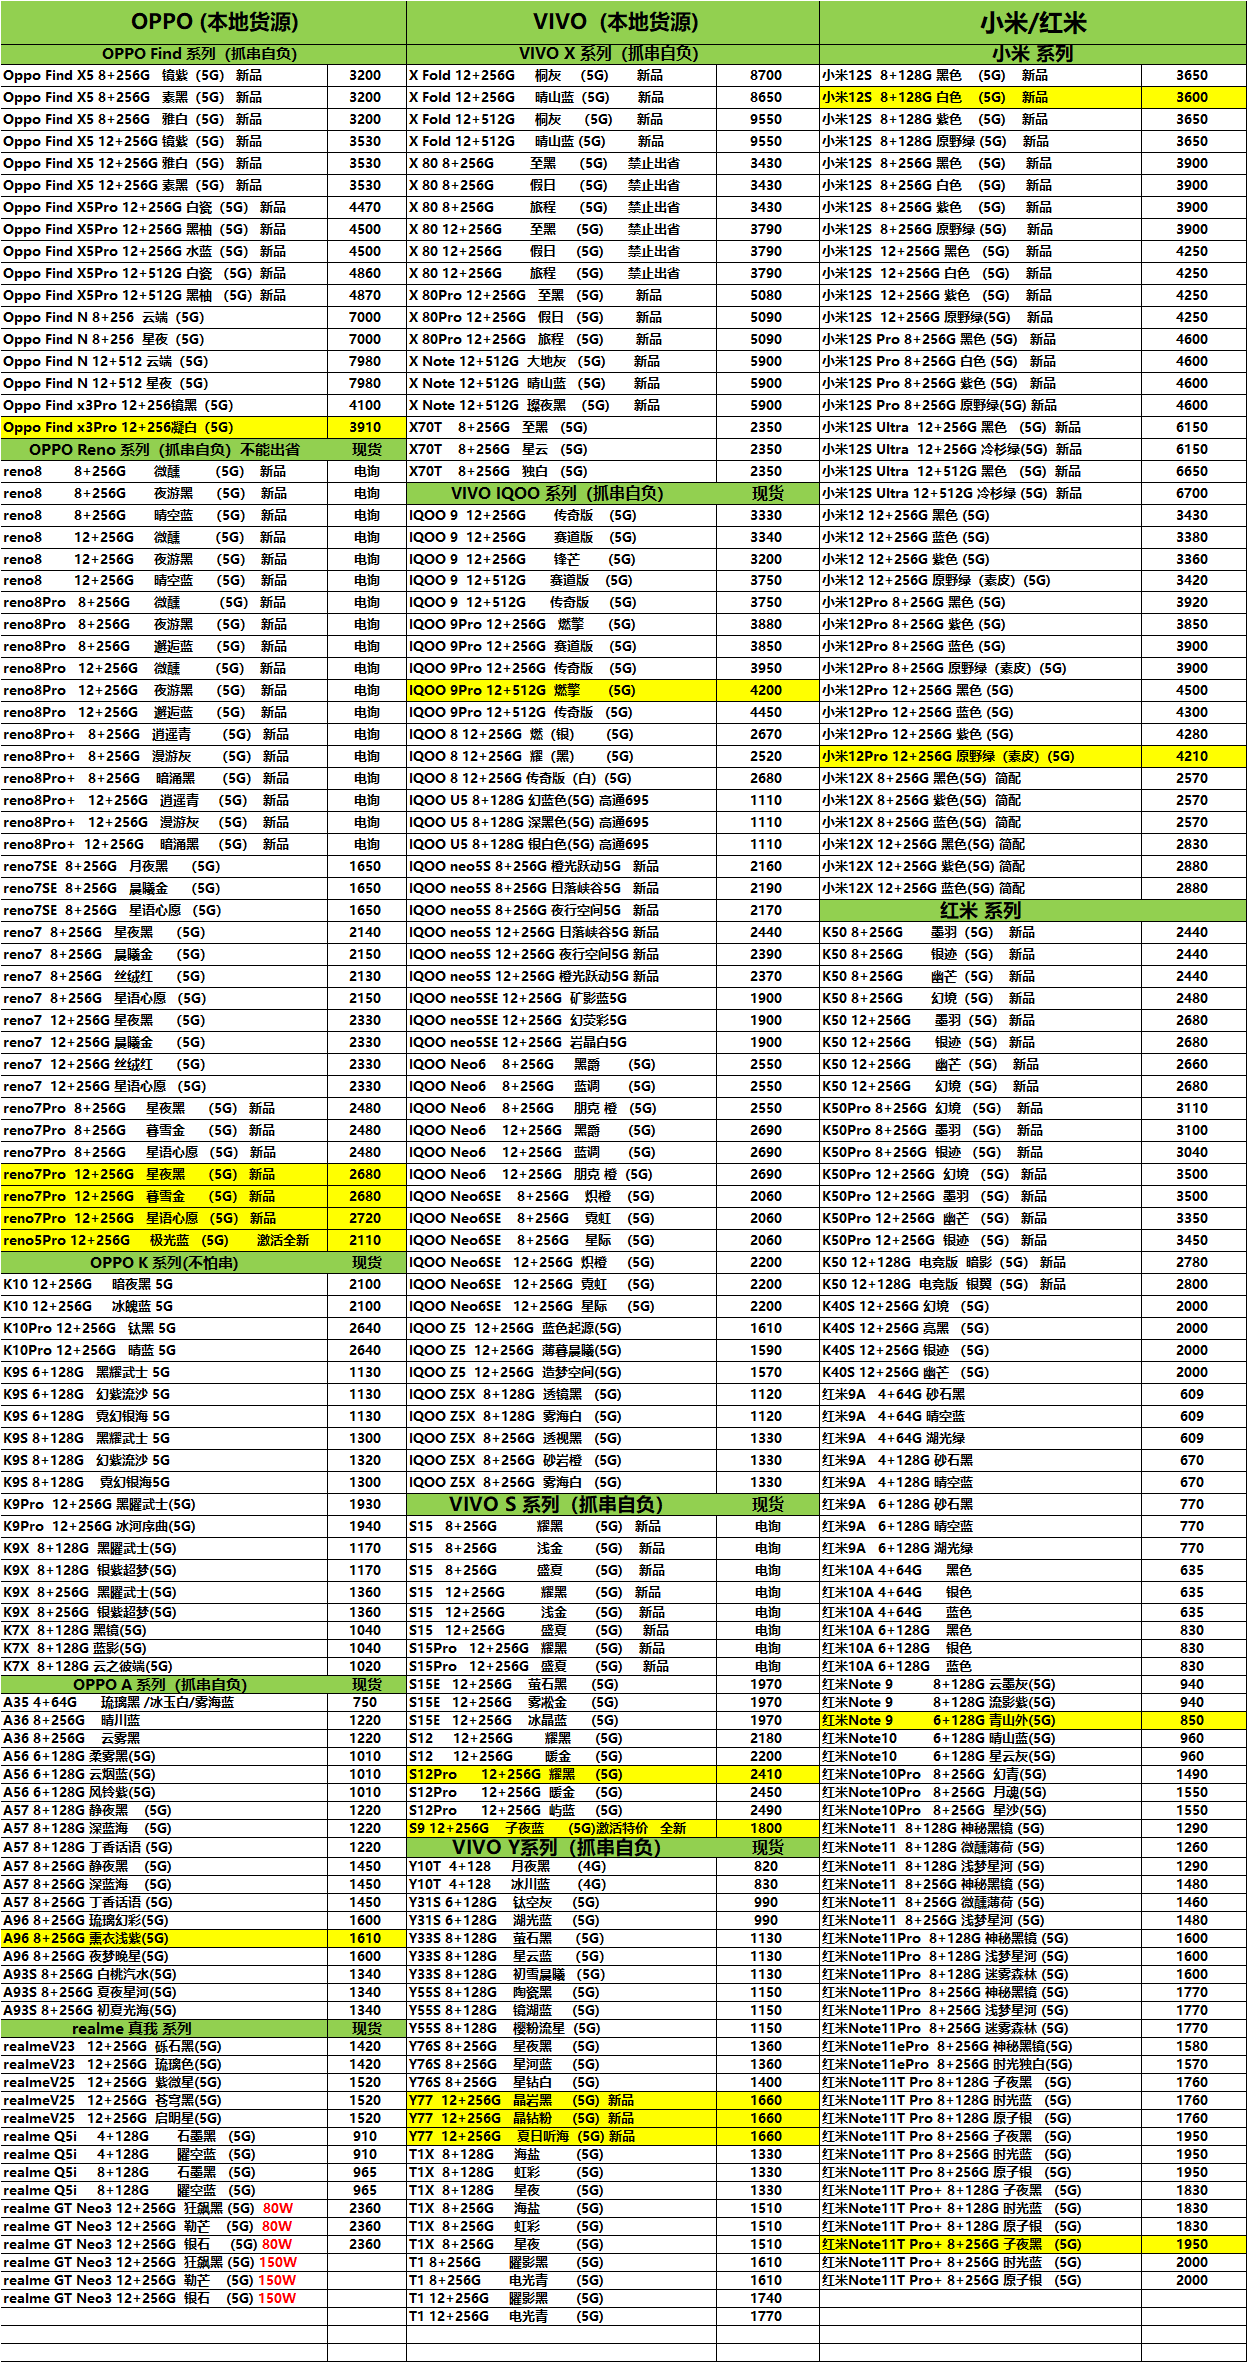
Task: Select price 3600 for 小米12S 8+128G 白色
Action: click(1192, 98)
